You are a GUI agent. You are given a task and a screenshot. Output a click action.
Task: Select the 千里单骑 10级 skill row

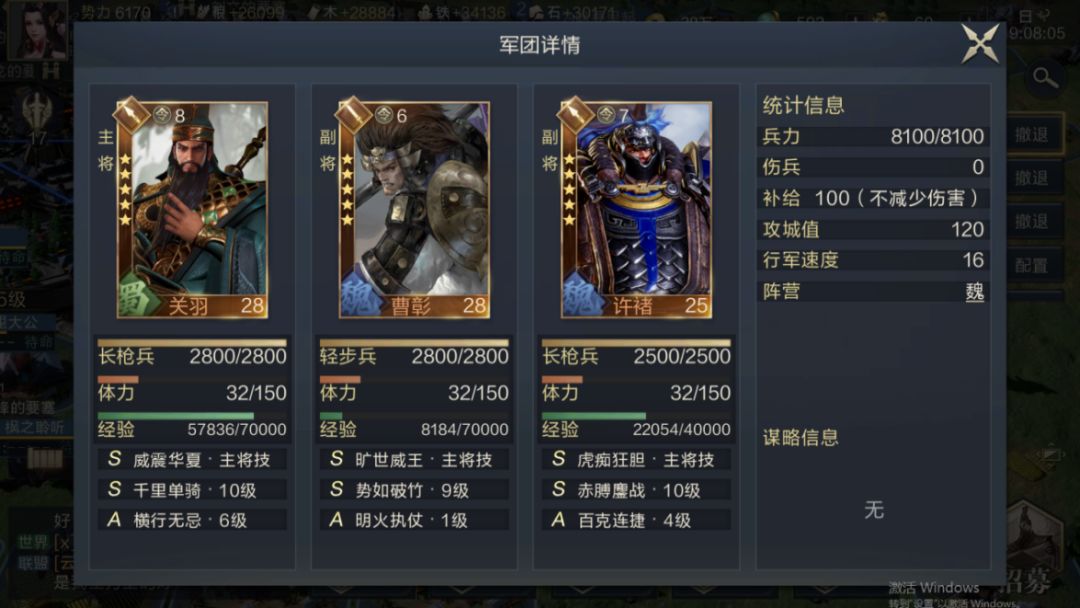192,490
